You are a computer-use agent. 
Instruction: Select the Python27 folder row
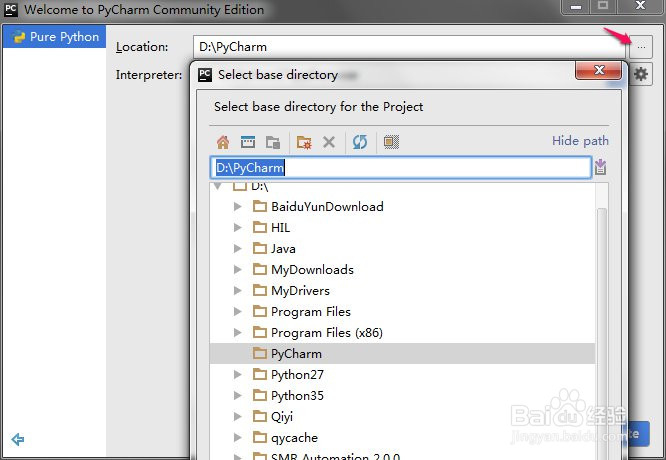click(x=403, y=374)
